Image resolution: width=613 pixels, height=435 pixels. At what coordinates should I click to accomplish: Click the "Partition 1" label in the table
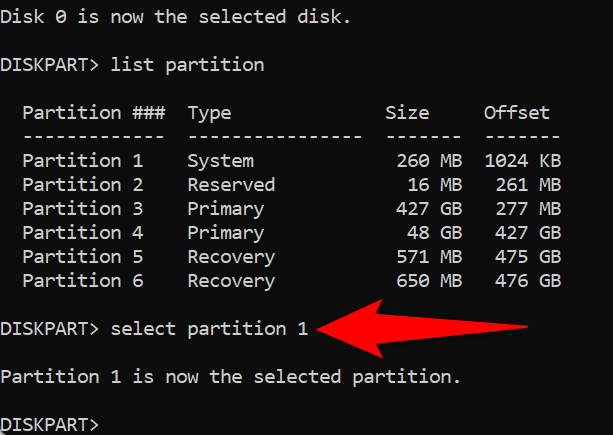click(x=82, y=161)
